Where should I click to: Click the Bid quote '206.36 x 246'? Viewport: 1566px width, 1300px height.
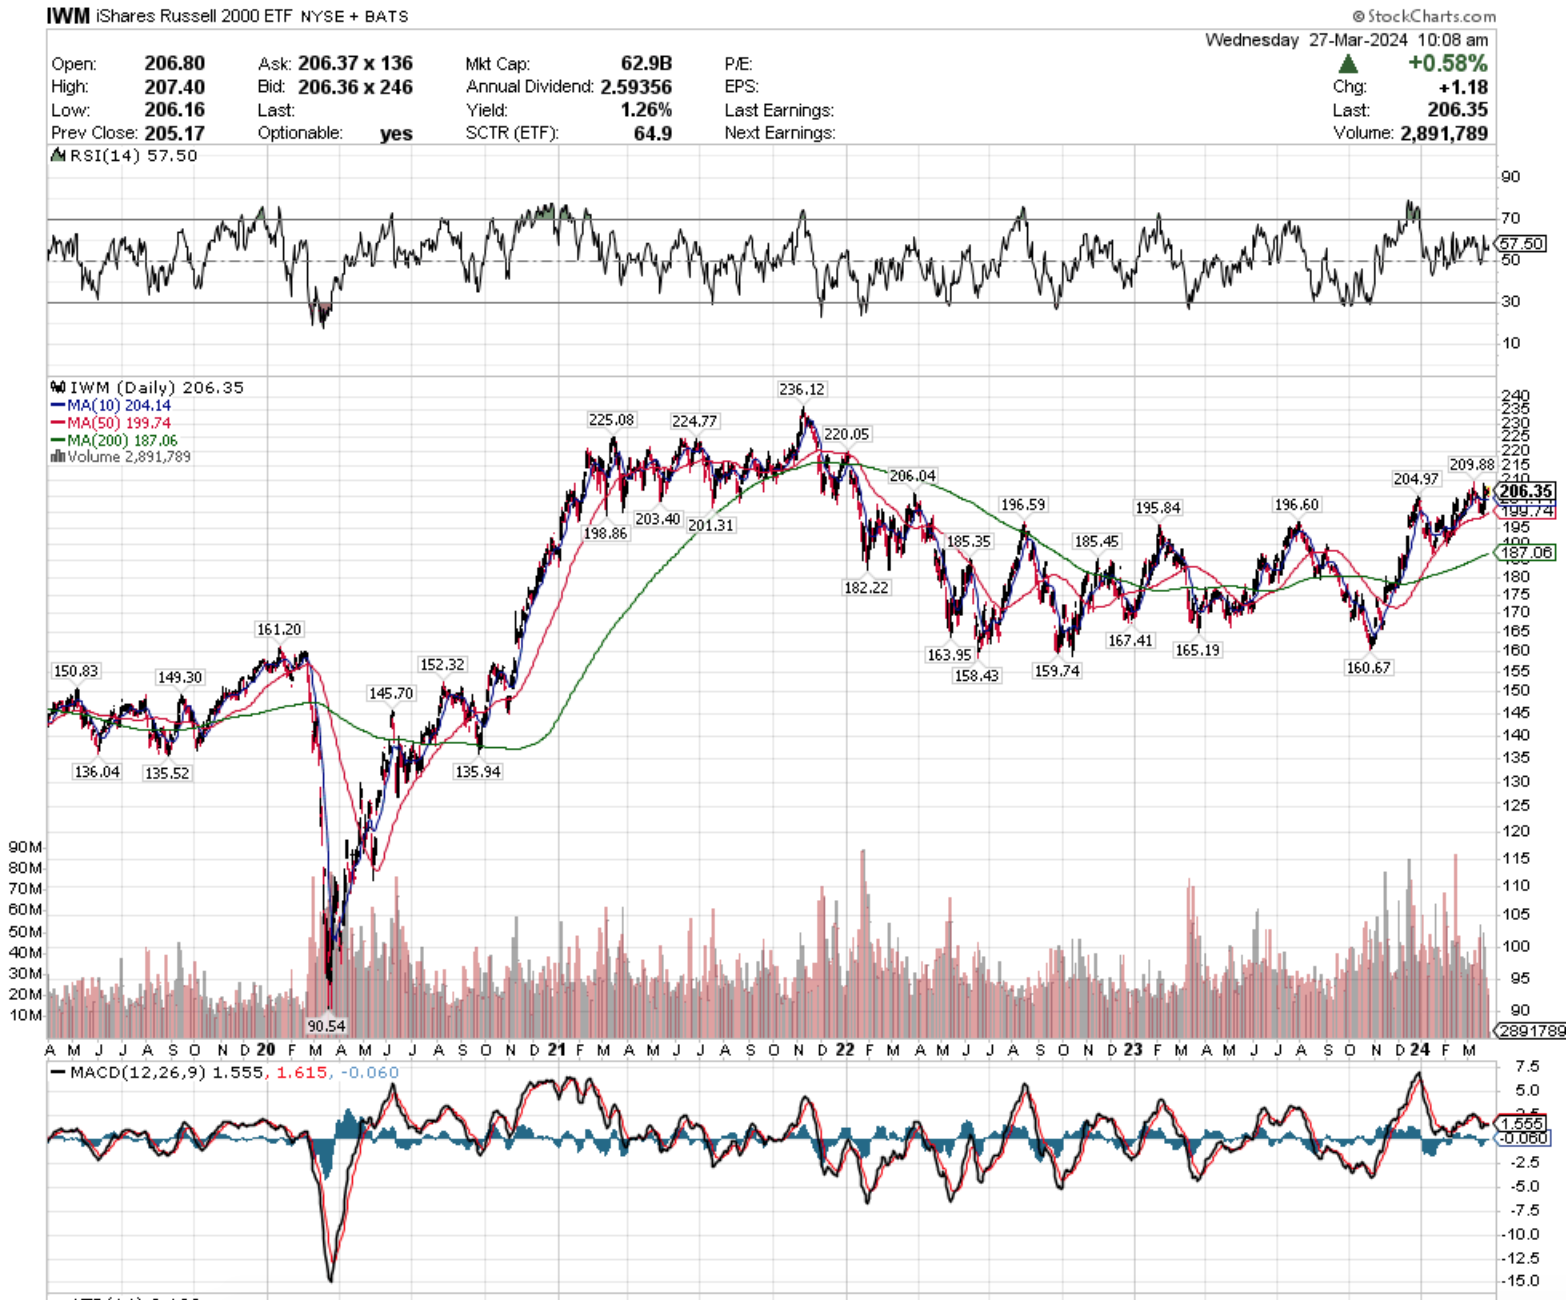(x=355, y=87)
